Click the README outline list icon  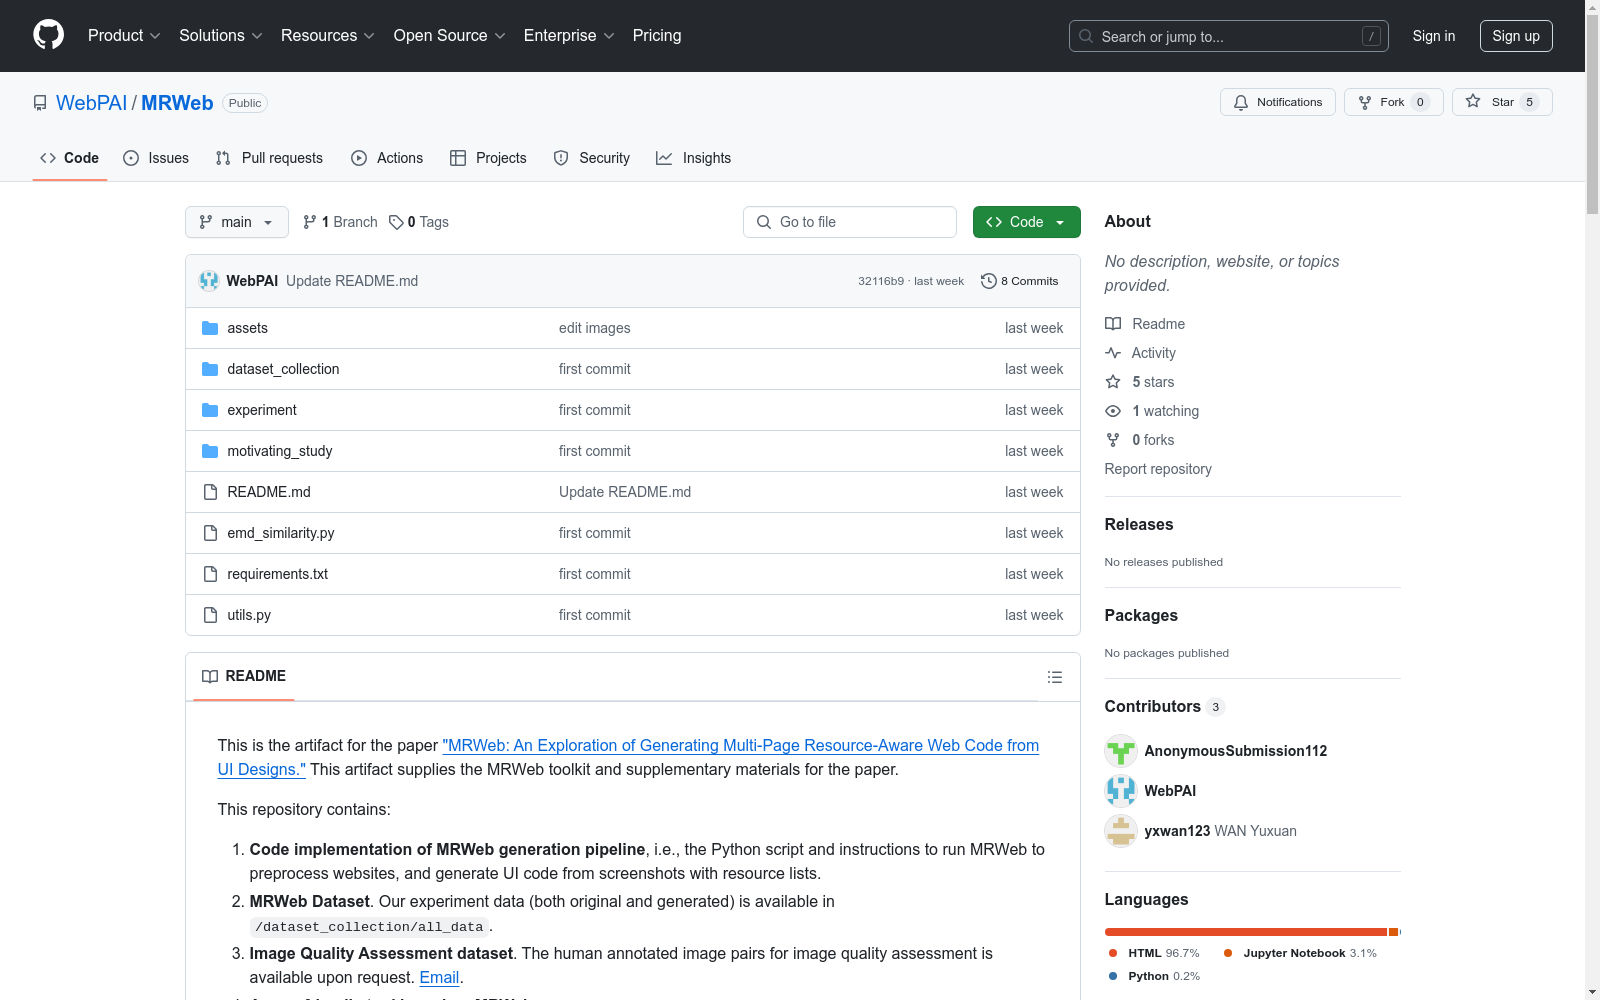click(x=1054, y=677)
